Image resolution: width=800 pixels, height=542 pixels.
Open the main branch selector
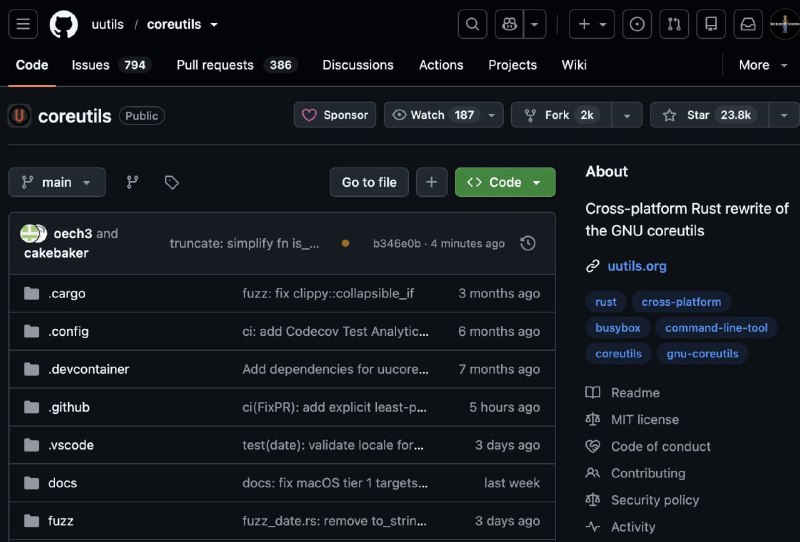click(x=57, y=182)
